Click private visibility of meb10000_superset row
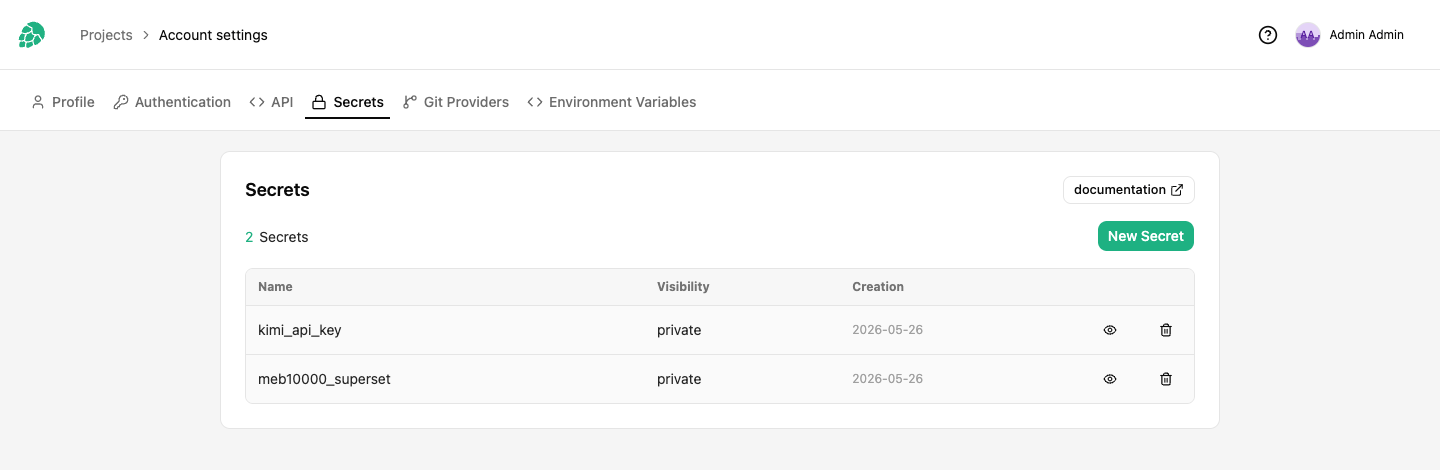1440x470 pixels. coord(679,379)
